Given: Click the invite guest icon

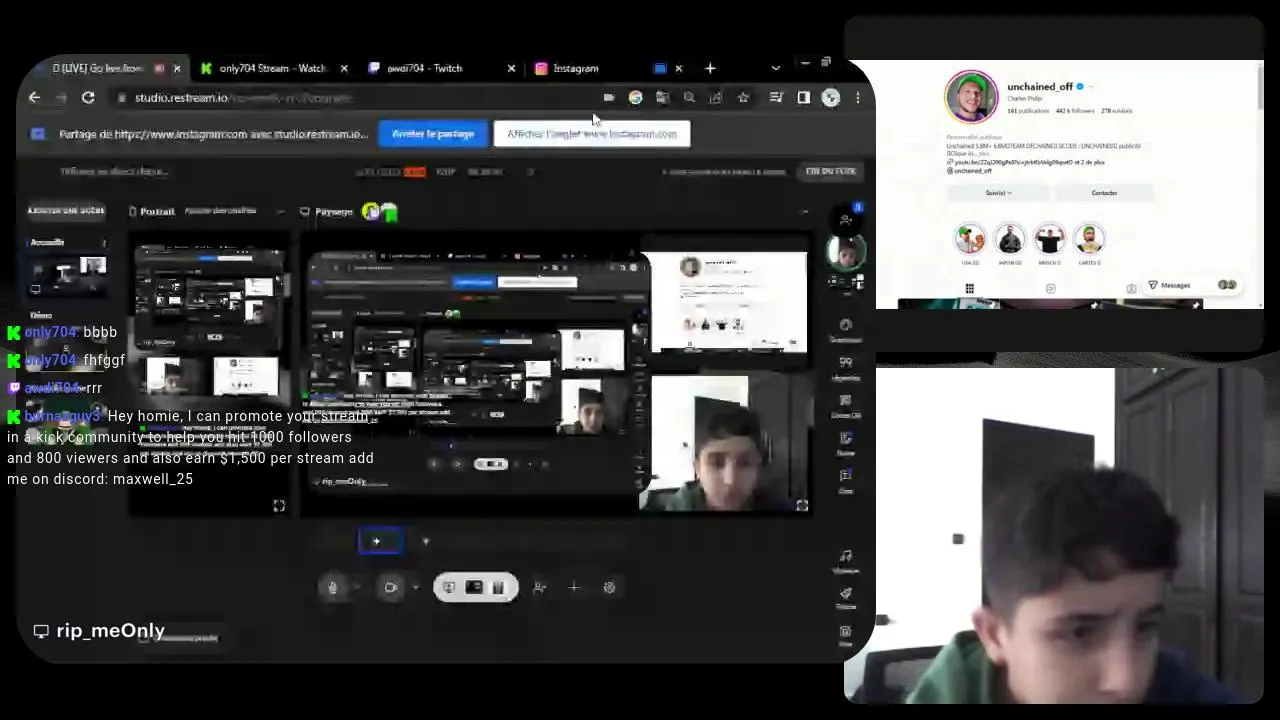Looking at the screenshot, I should click(540, 588).
